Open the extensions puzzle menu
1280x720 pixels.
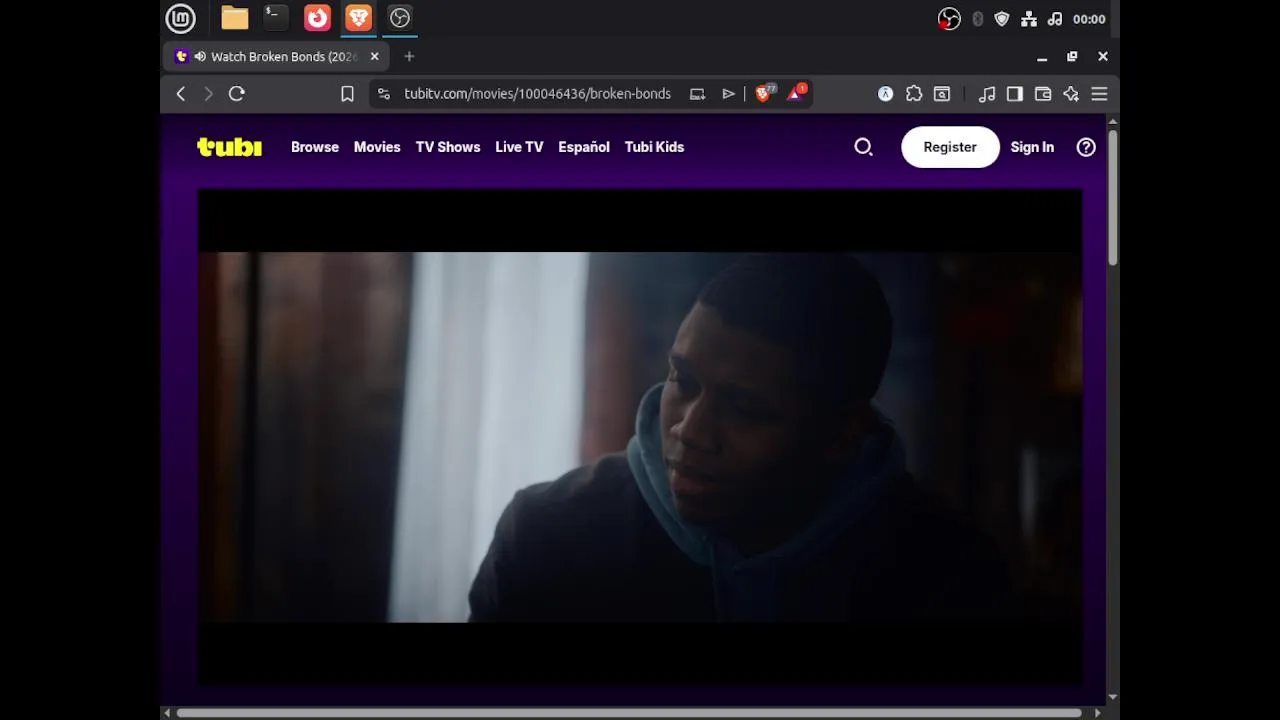pos(914,94)
